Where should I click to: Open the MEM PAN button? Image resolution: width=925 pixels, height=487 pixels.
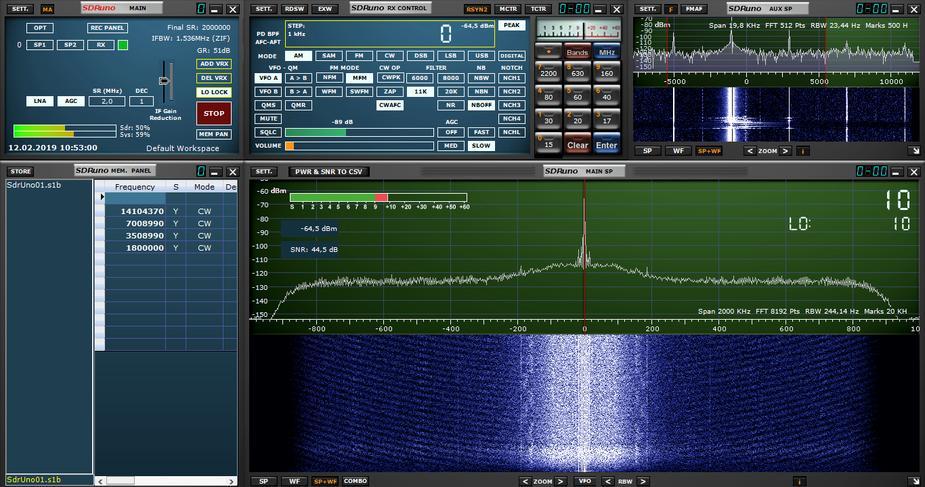tap(214, 134)
